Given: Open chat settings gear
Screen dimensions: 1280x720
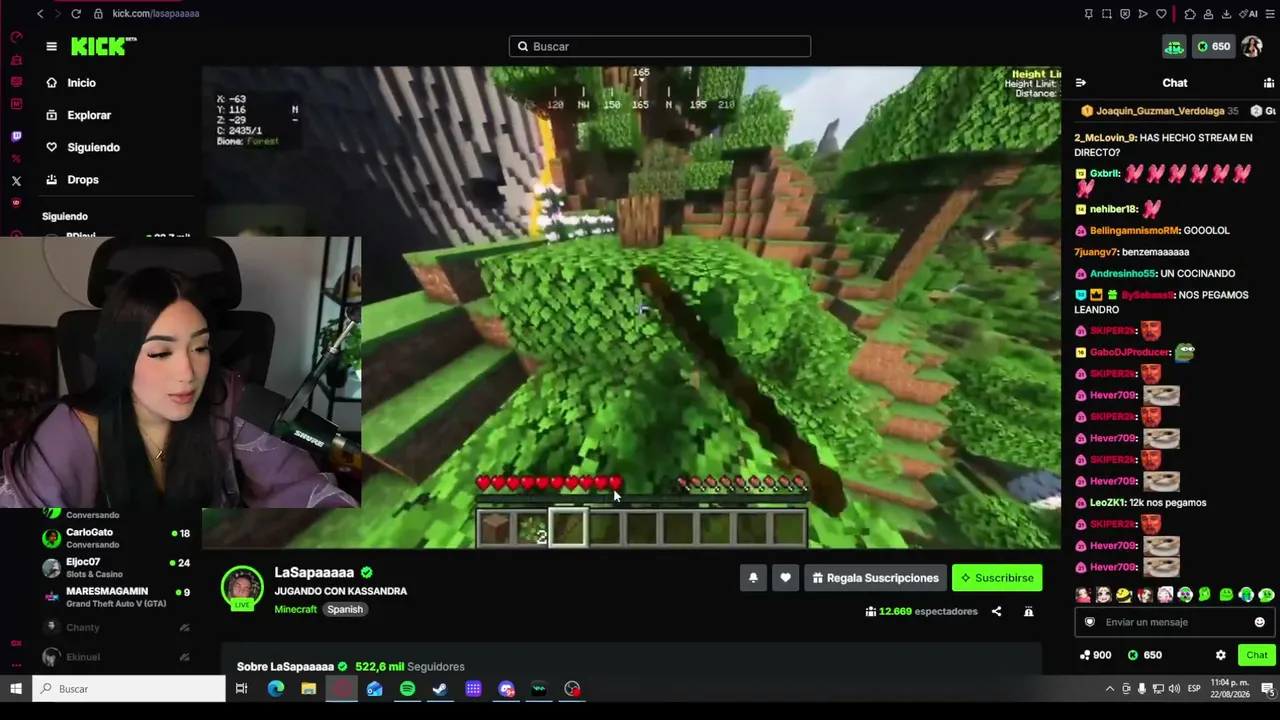Looking at the screenshot, I should pyautogui.click(x=1220, y=655).
